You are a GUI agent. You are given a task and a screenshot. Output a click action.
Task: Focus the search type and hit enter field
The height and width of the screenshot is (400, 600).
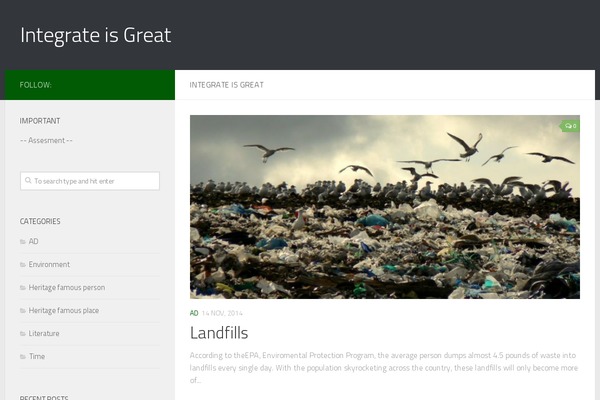point(90,181)
